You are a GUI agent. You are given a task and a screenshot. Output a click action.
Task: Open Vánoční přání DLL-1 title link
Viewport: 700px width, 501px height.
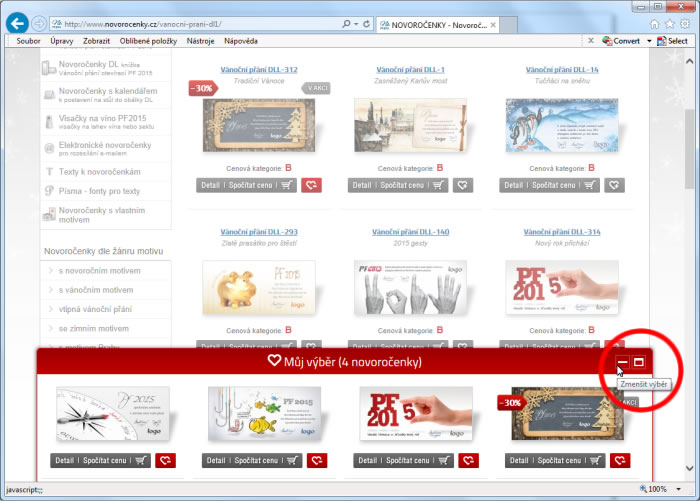coord(410,70)
